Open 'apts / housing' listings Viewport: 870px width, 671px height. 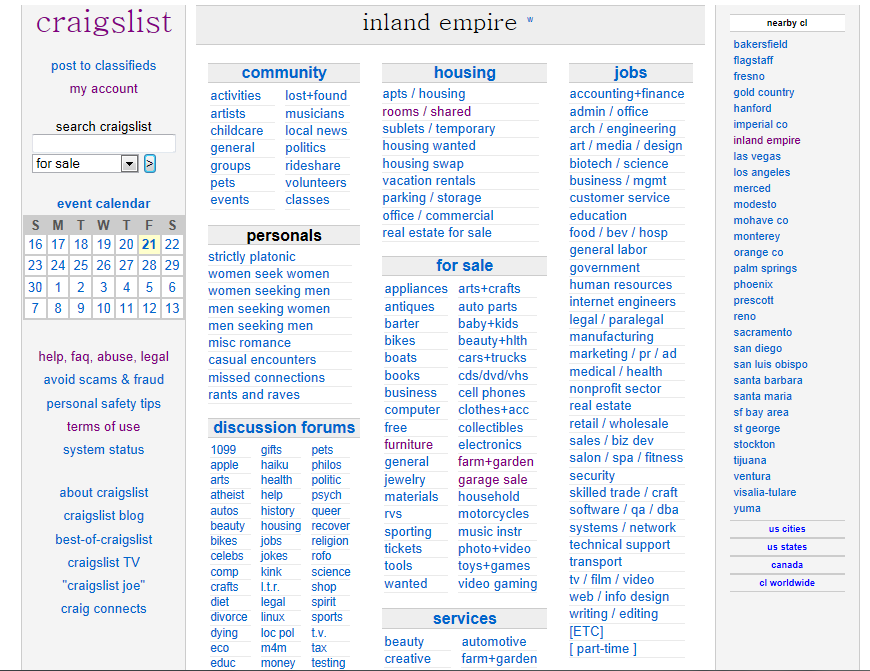[424, 94]
